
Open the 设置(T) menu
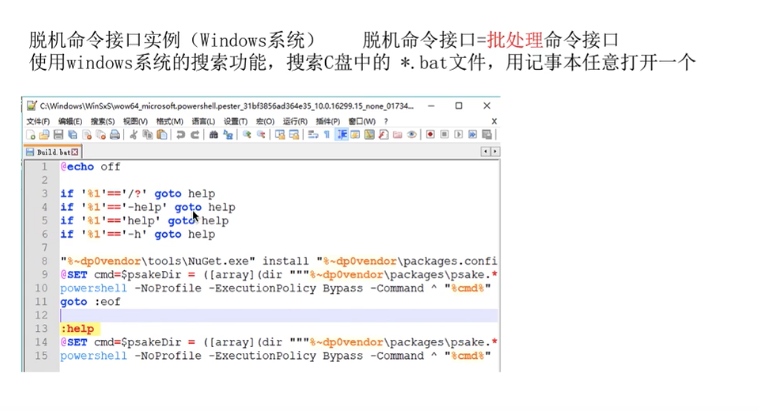click(x=235, y=121)
